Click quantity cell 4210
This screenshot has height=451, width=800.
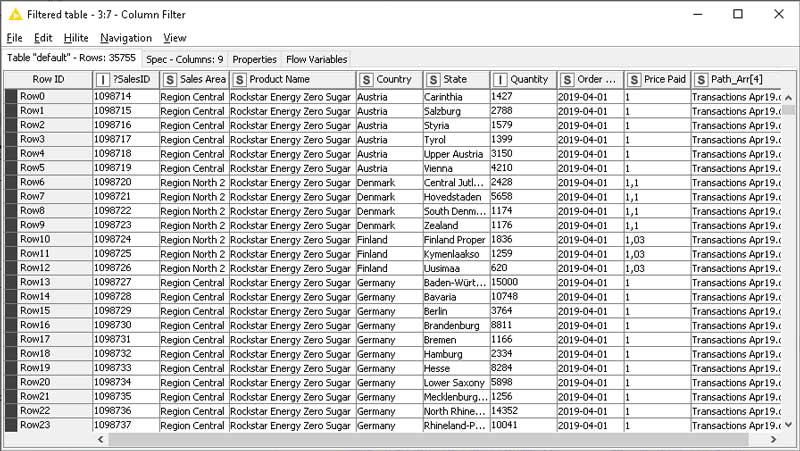pyautogui.click(x=523, y=168)
